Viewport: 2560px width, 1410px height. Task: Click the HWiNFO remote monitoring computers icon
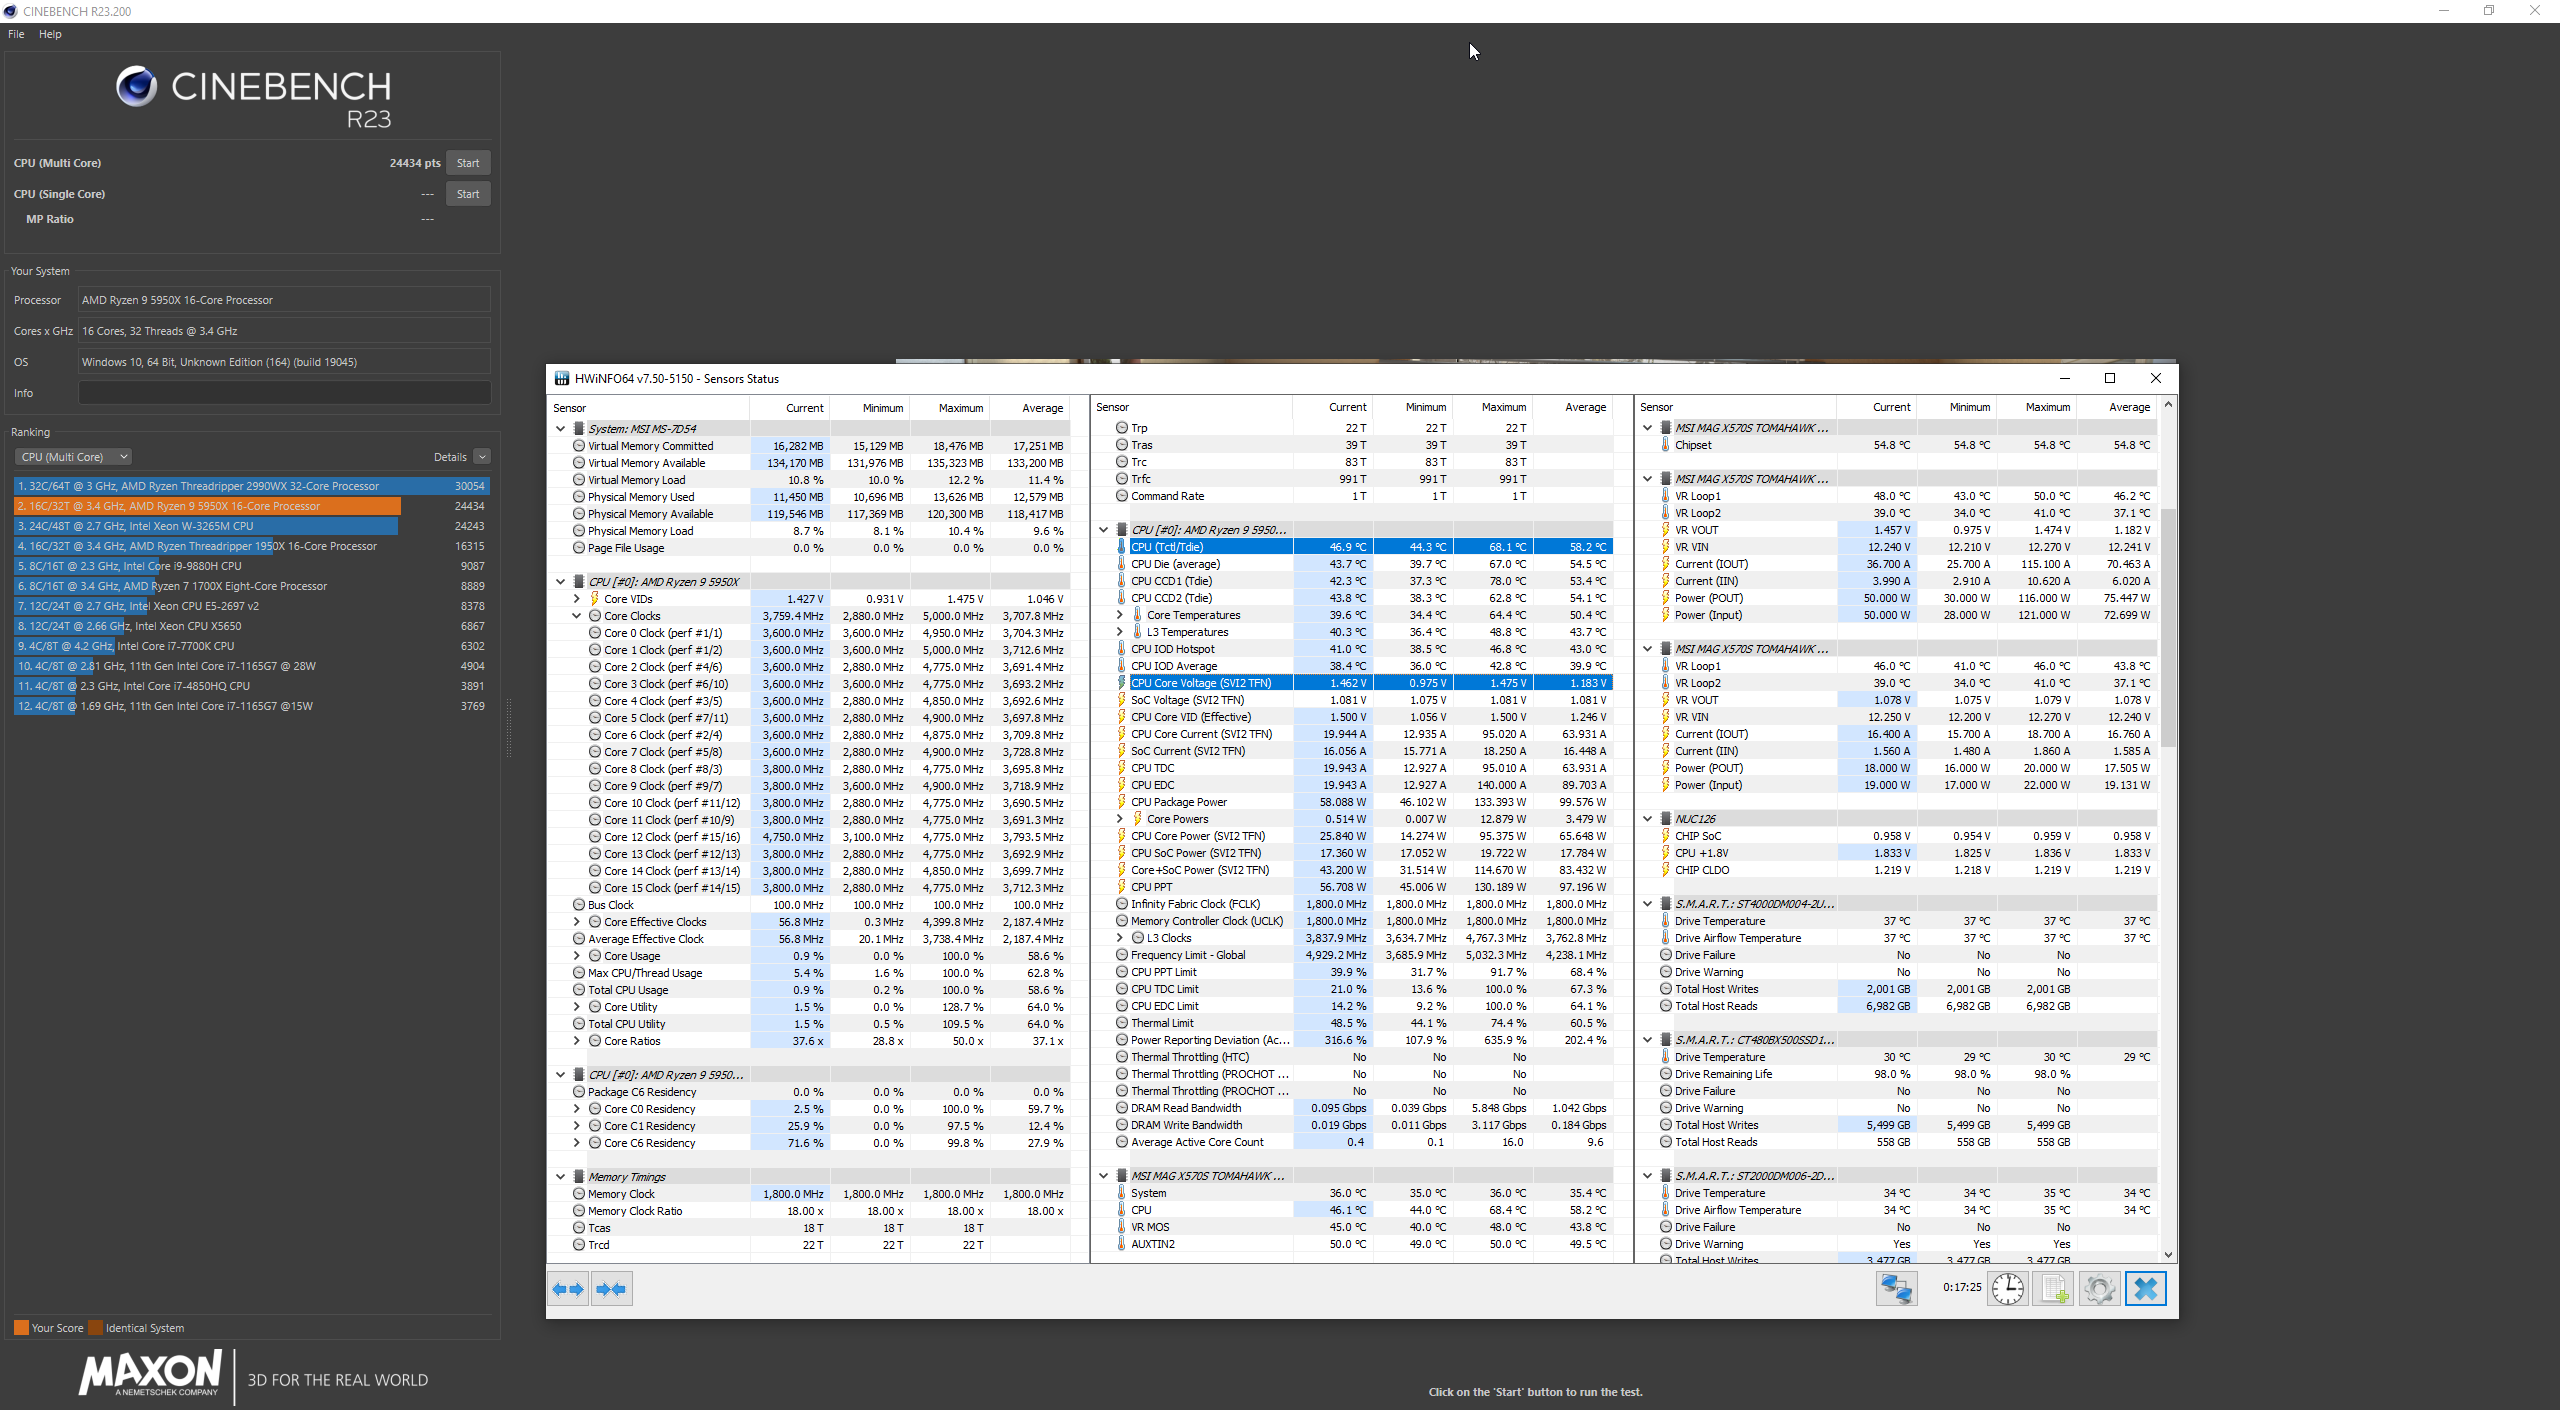(x=1896, y=1288)
